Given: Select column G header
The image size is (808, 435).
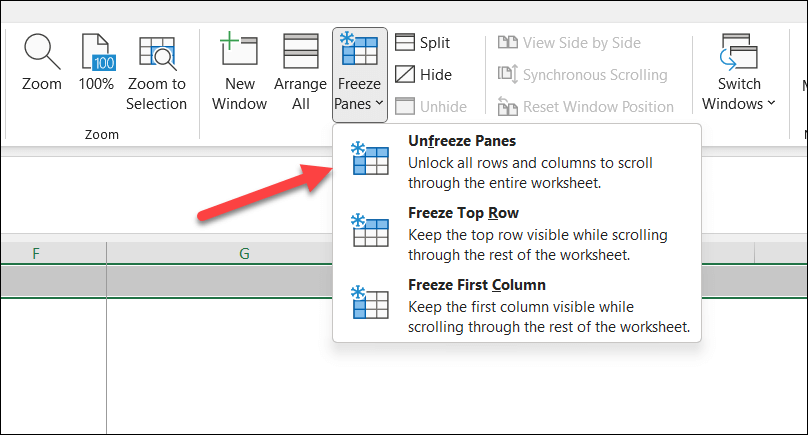Looking at the screenshot, I should coord(244,254).
